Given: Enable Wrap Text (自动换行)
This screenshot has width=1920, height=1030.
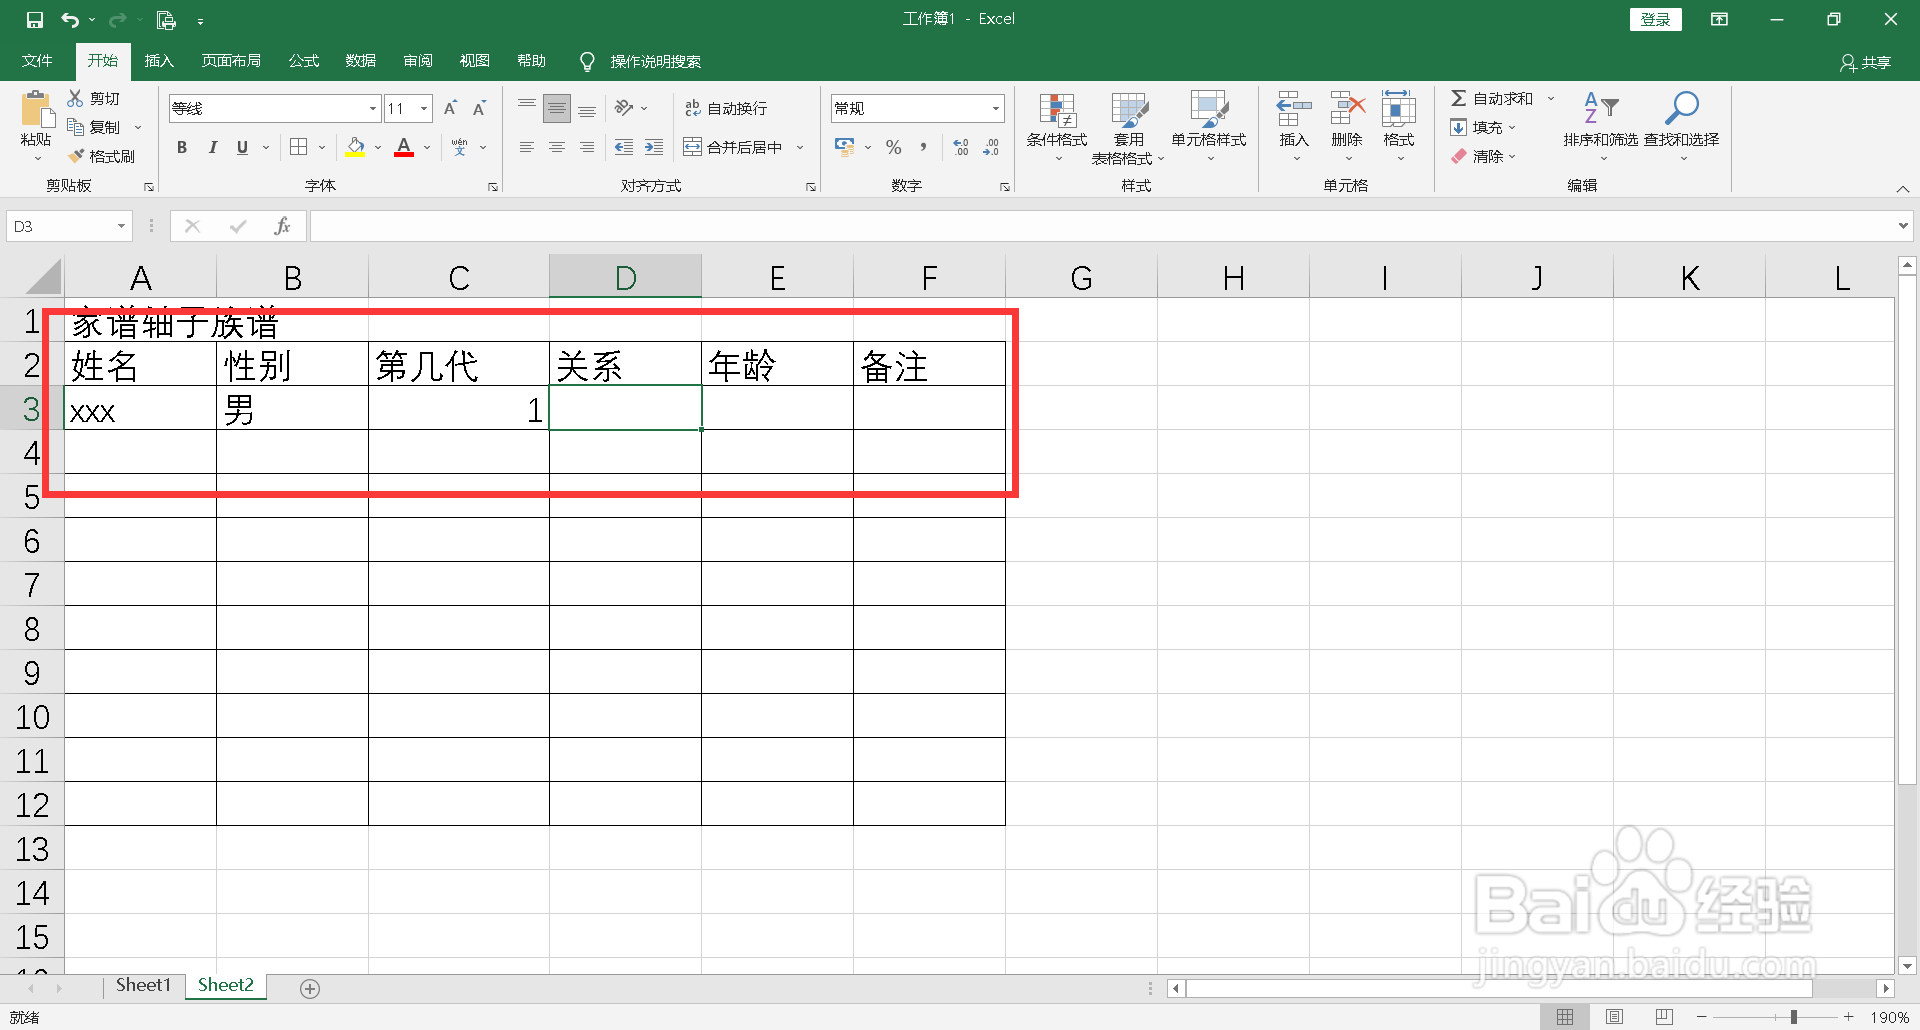Looking at the screenshot, I should pyautogui.click(x=727, y=107).
